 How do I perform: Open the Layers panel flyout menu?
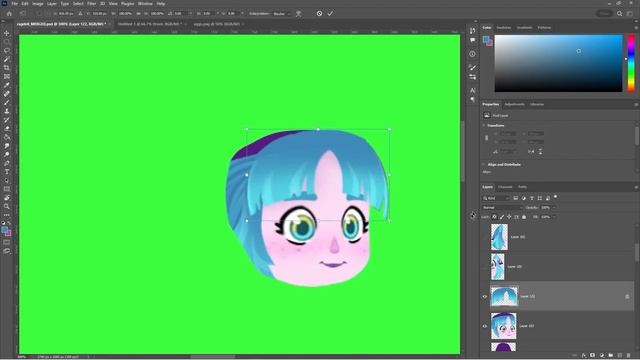pos(636,187)
